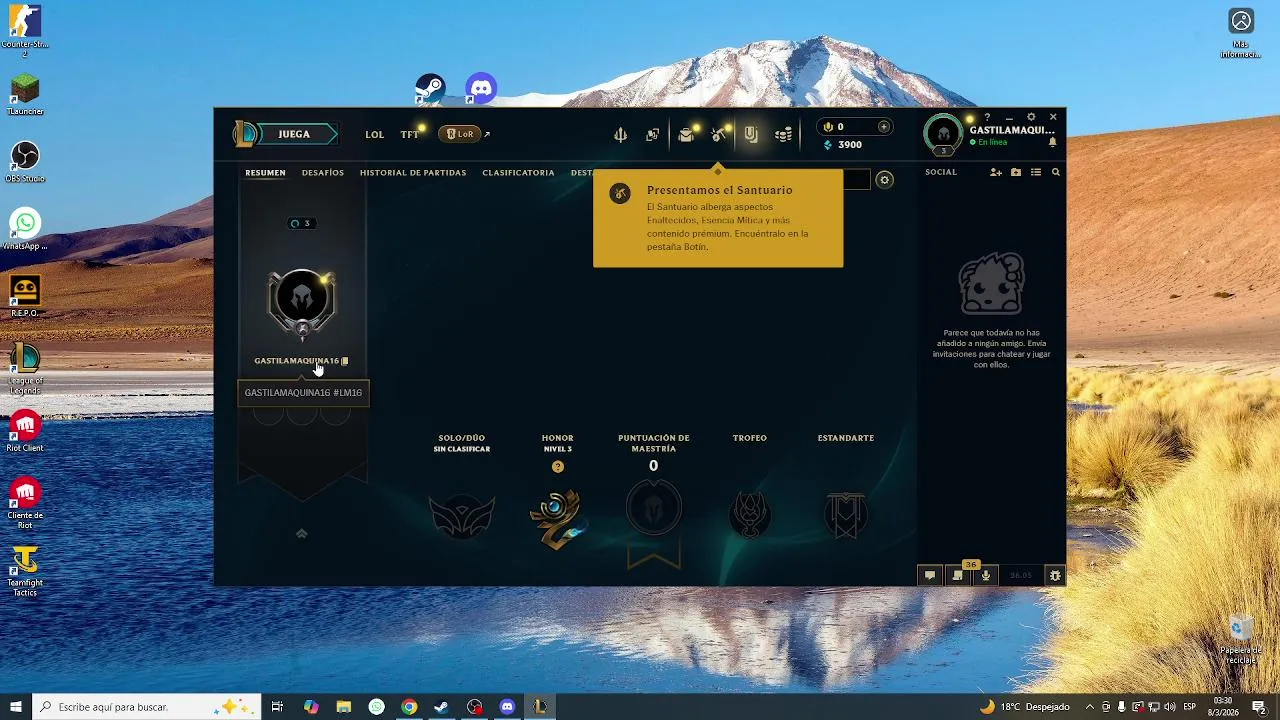Click the GASTILAMAQUINA16 profile name

point(296,361)
